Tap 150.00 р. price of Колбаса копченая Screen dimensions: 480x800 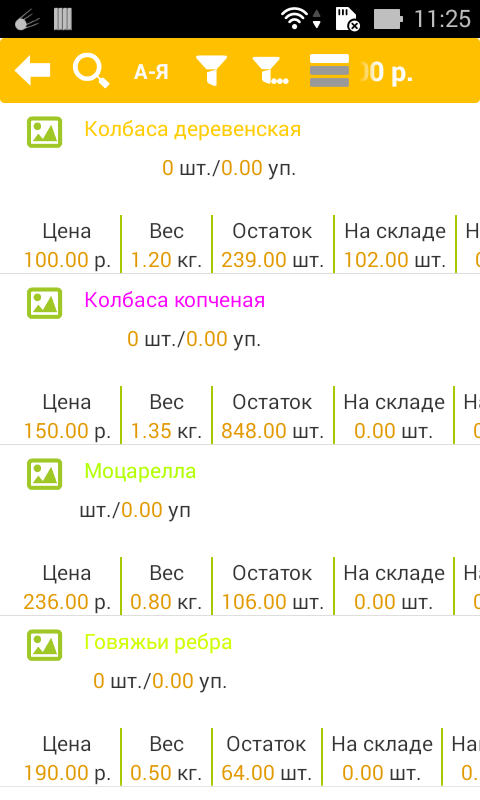click(67, 431)
